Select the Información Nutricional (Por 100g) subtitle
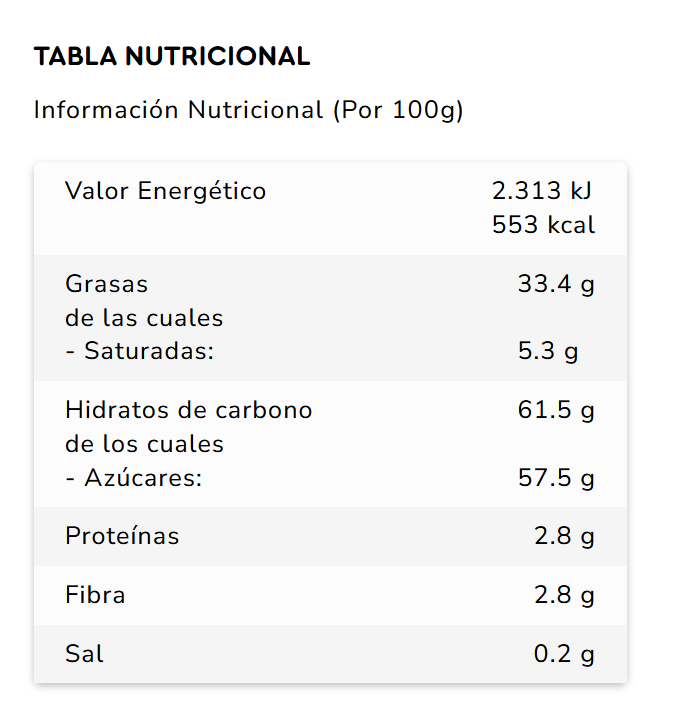687x728 pixels. (248, 110)
